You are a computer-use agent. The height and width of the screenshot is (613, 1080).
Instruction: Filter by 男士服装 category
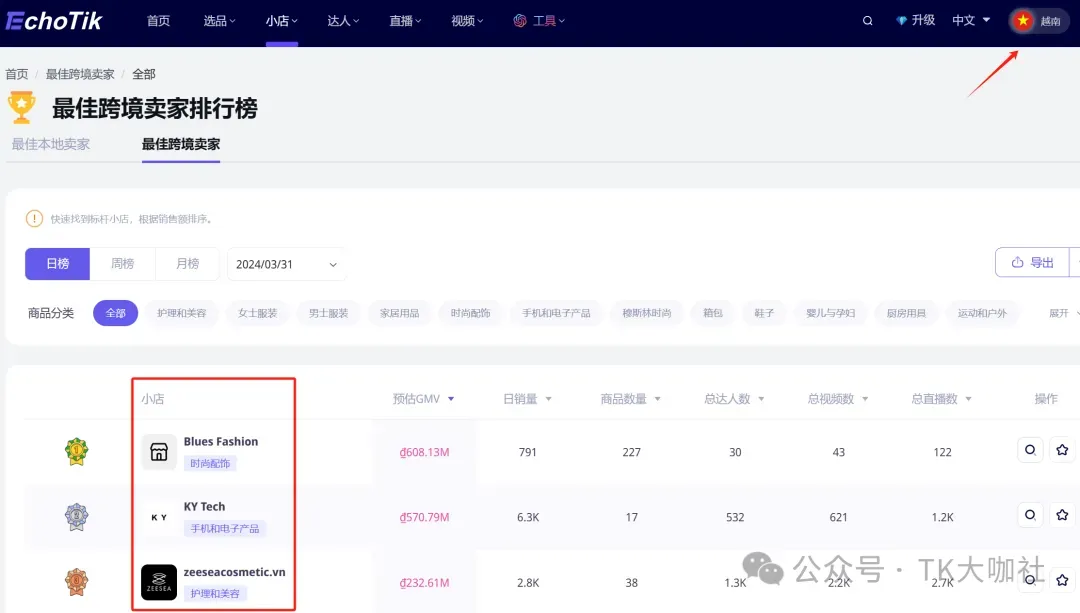pos(329,313)
